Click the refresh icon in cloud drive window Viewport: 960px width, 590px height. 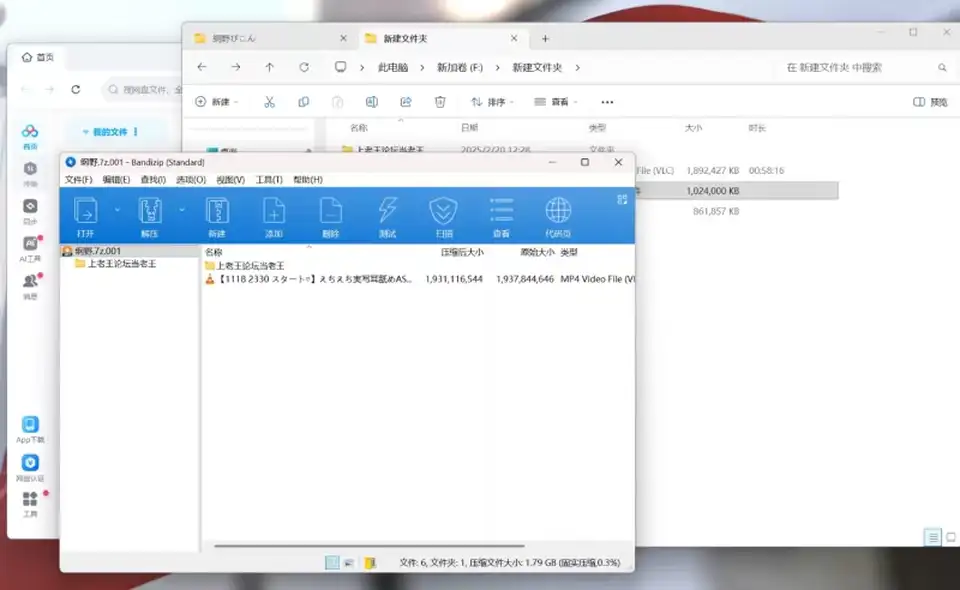coord(75,89)
